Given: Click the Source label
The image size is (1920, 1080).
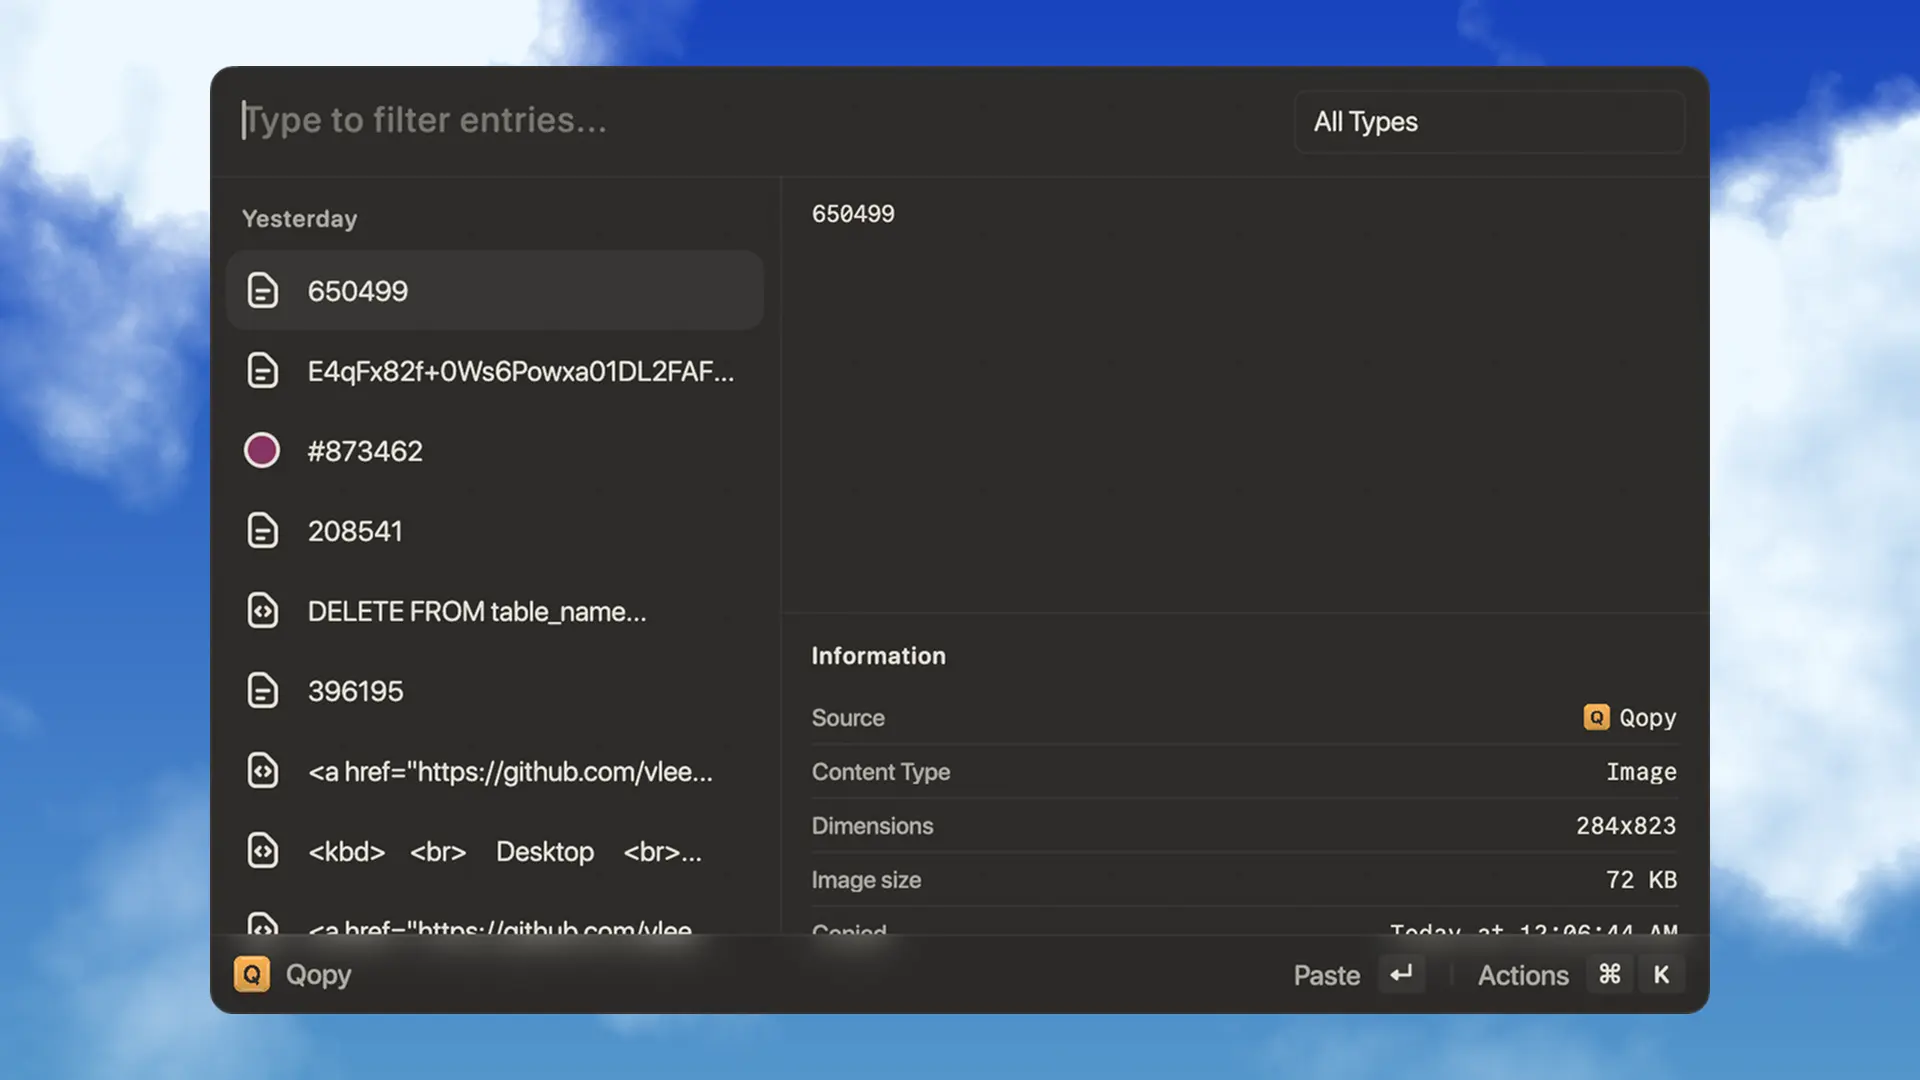Looking at the screenshot, I should coord(848,718).
